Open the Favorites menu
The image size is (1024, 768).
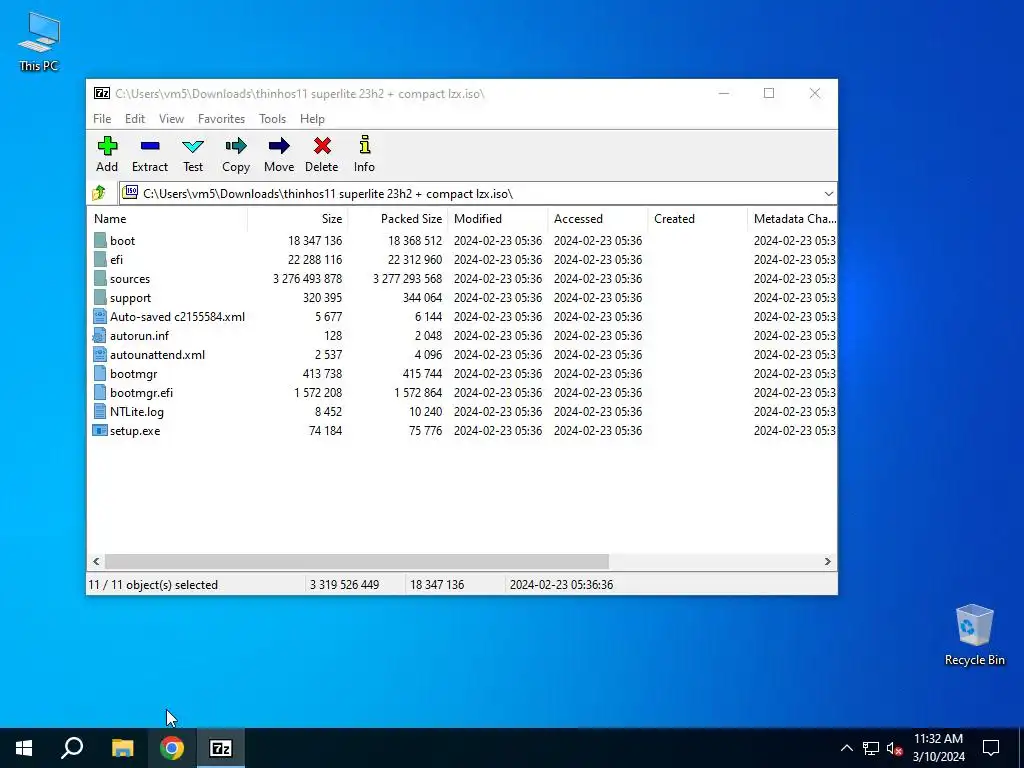pos(221,119)
